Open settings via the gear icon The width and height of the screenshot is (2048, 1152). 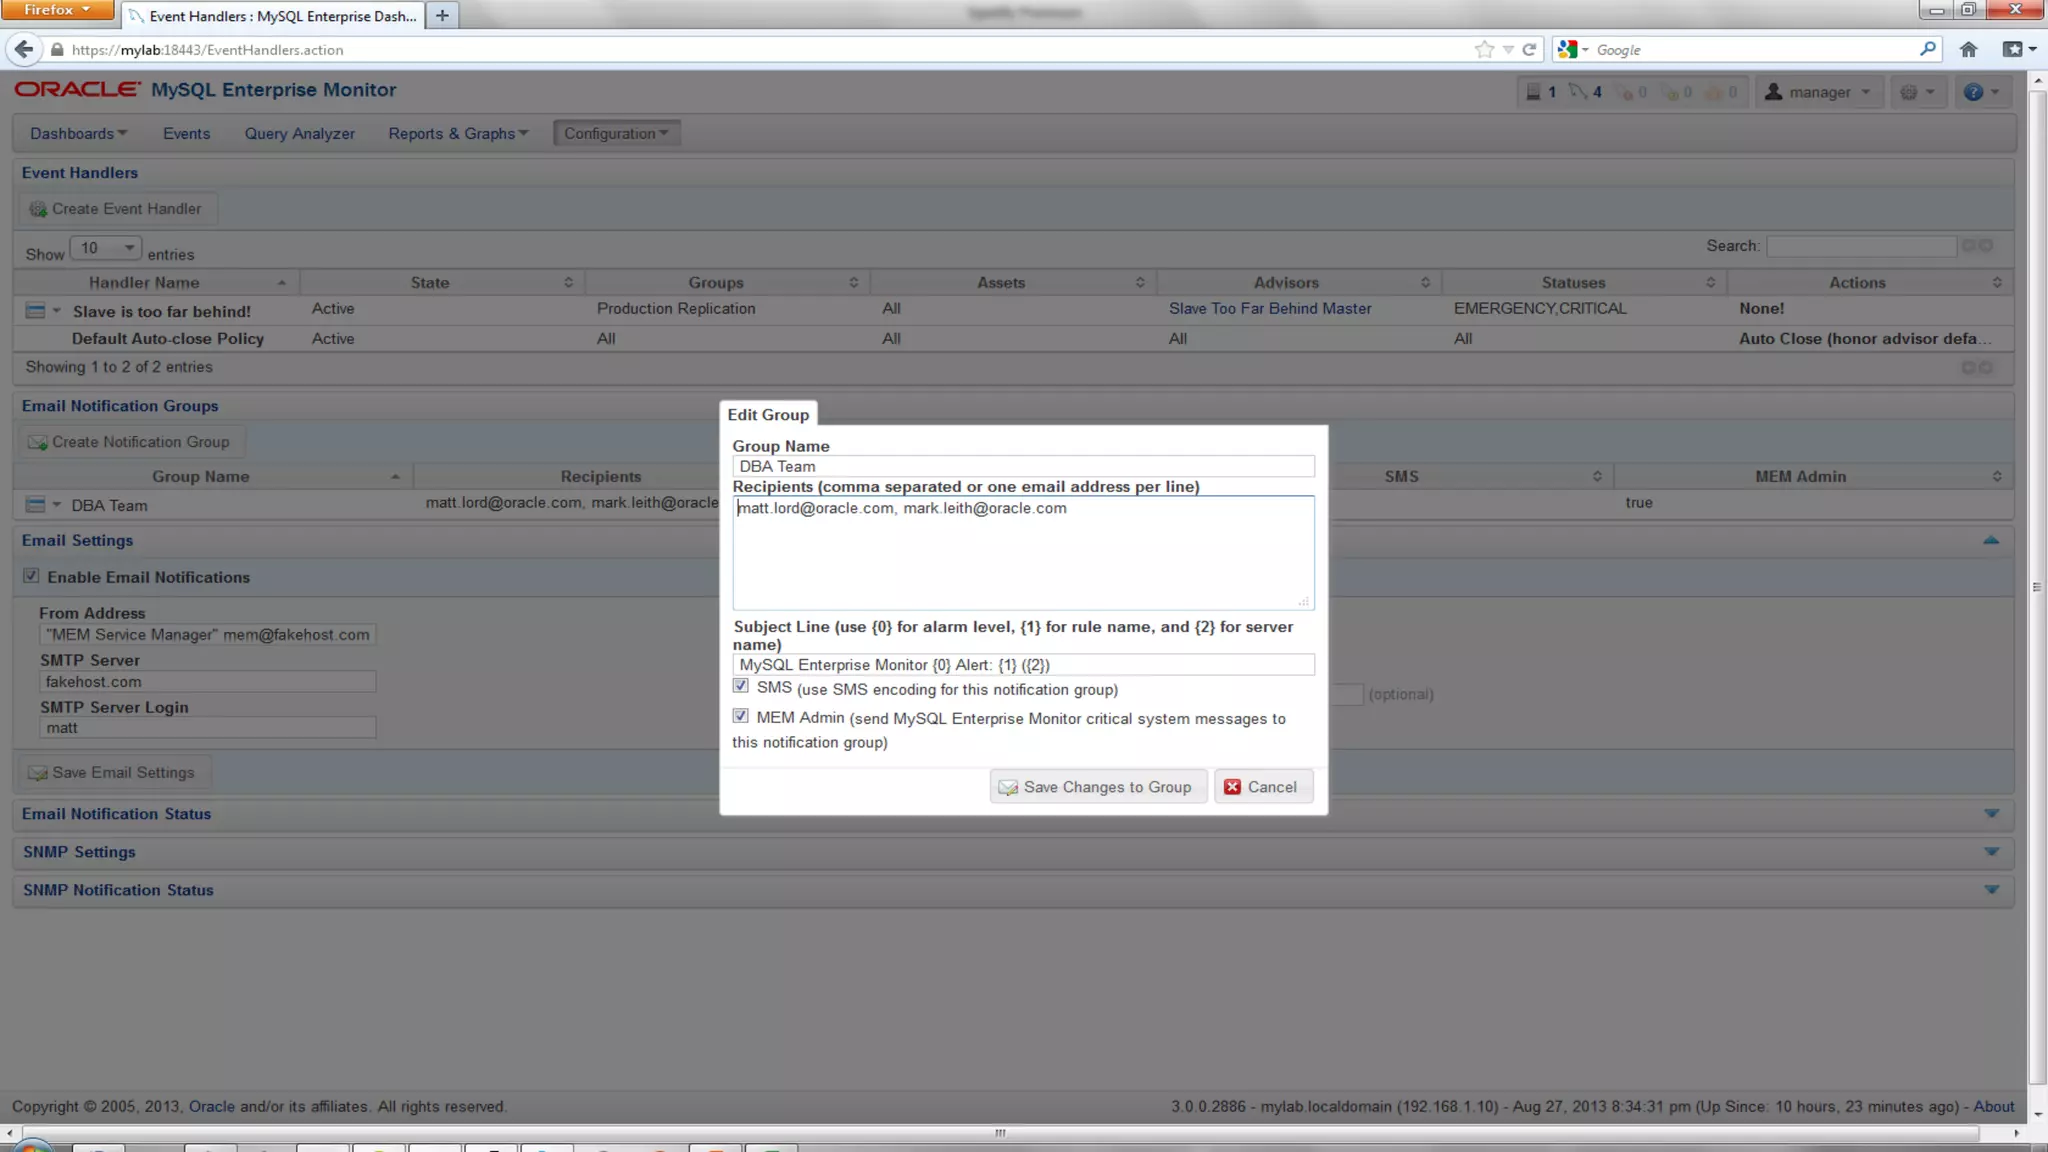pyautogui.click(x=1909, y=92)
